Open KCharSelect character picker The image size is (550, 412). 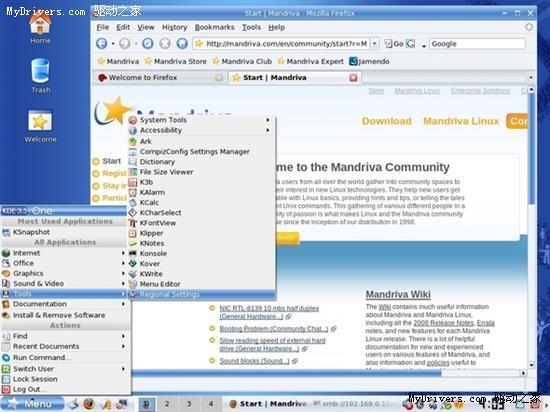click(x=201, y=212)
